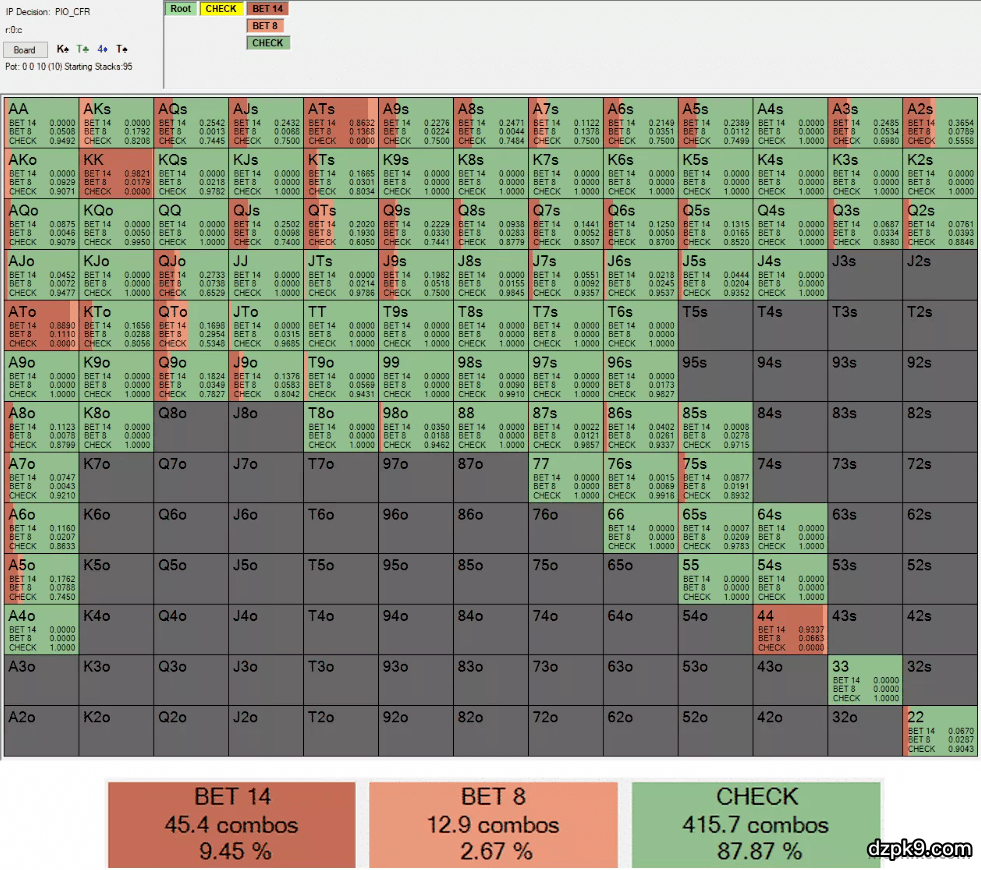The width and height of the screenshot is (981, 870).
Task: Open the BET 8 tree node
Action: click(267, 26)
